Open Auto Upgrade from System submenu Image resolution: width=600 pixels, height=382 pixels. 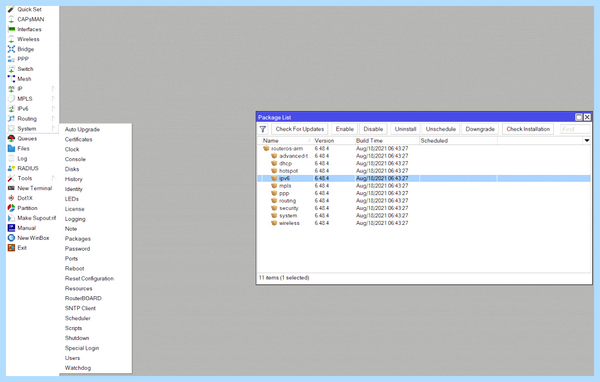point(82,129)
